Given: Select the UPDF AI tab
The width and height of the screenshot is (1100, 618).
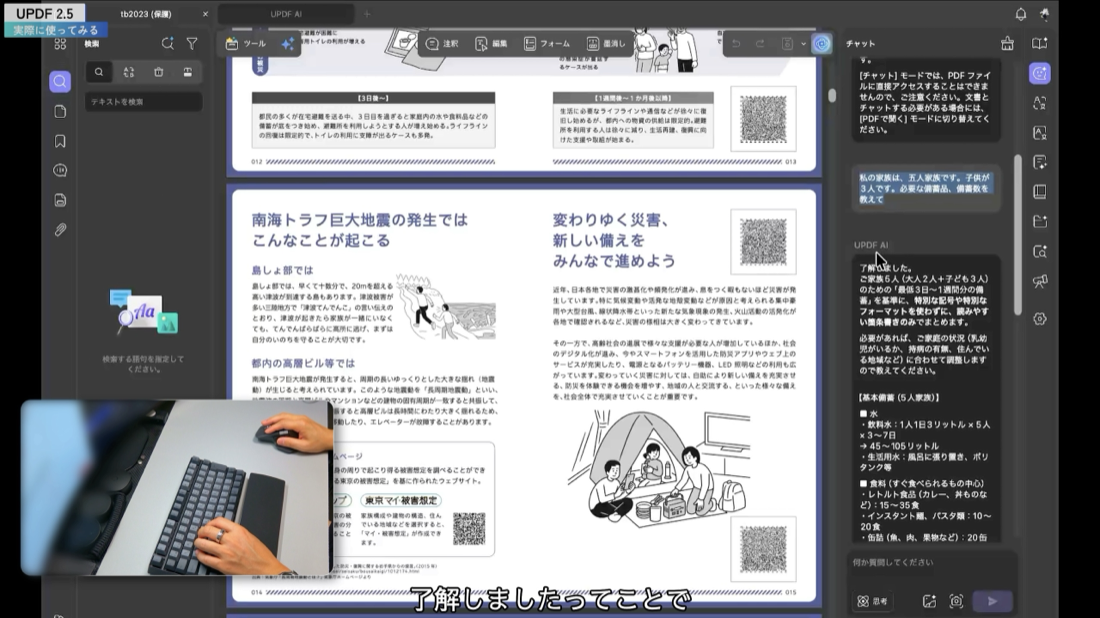Looking at the screenshot, I should click(x=286, y=14).
